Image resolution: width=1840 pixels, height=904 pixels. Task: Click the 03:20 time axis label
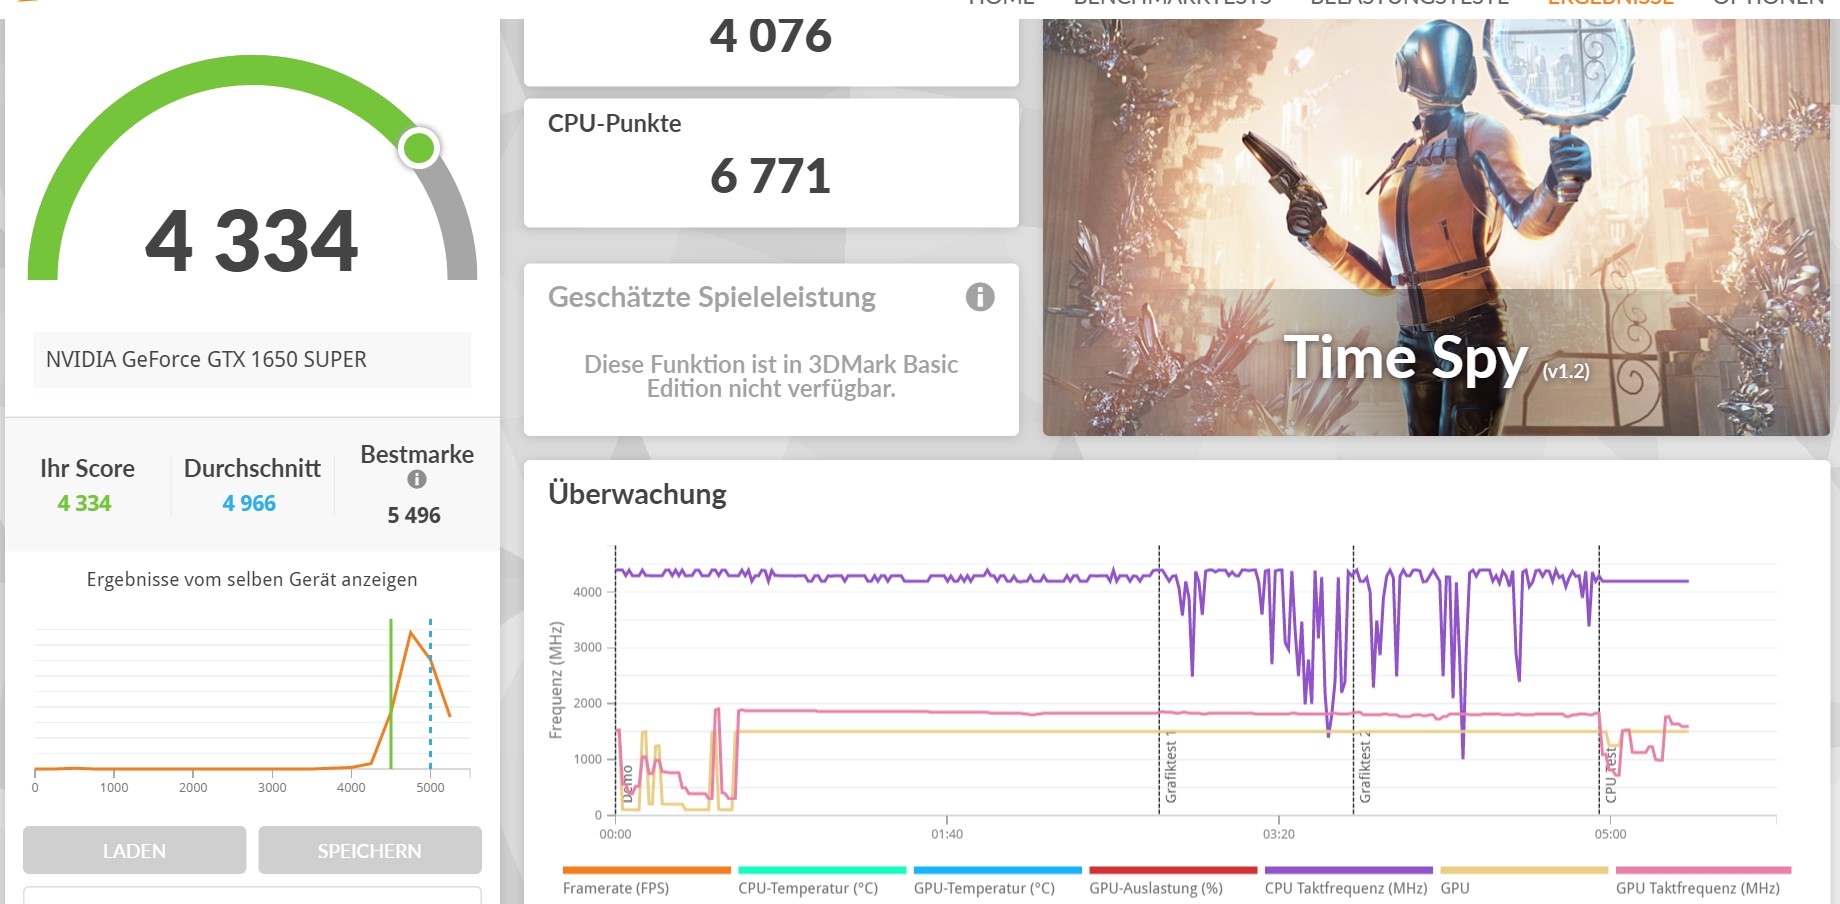(x=1279, y=834)
